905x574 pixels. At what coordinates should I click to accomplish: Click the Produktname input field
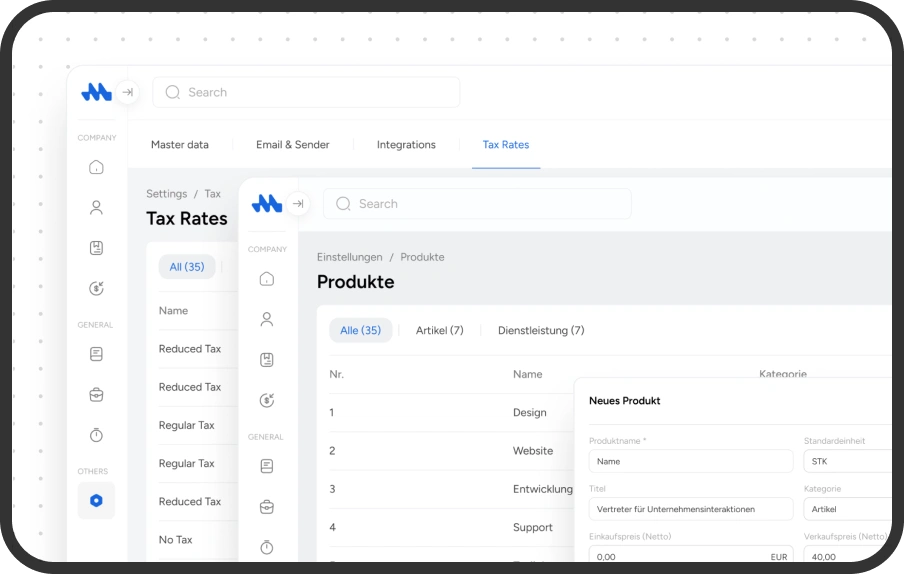point(690,461)
